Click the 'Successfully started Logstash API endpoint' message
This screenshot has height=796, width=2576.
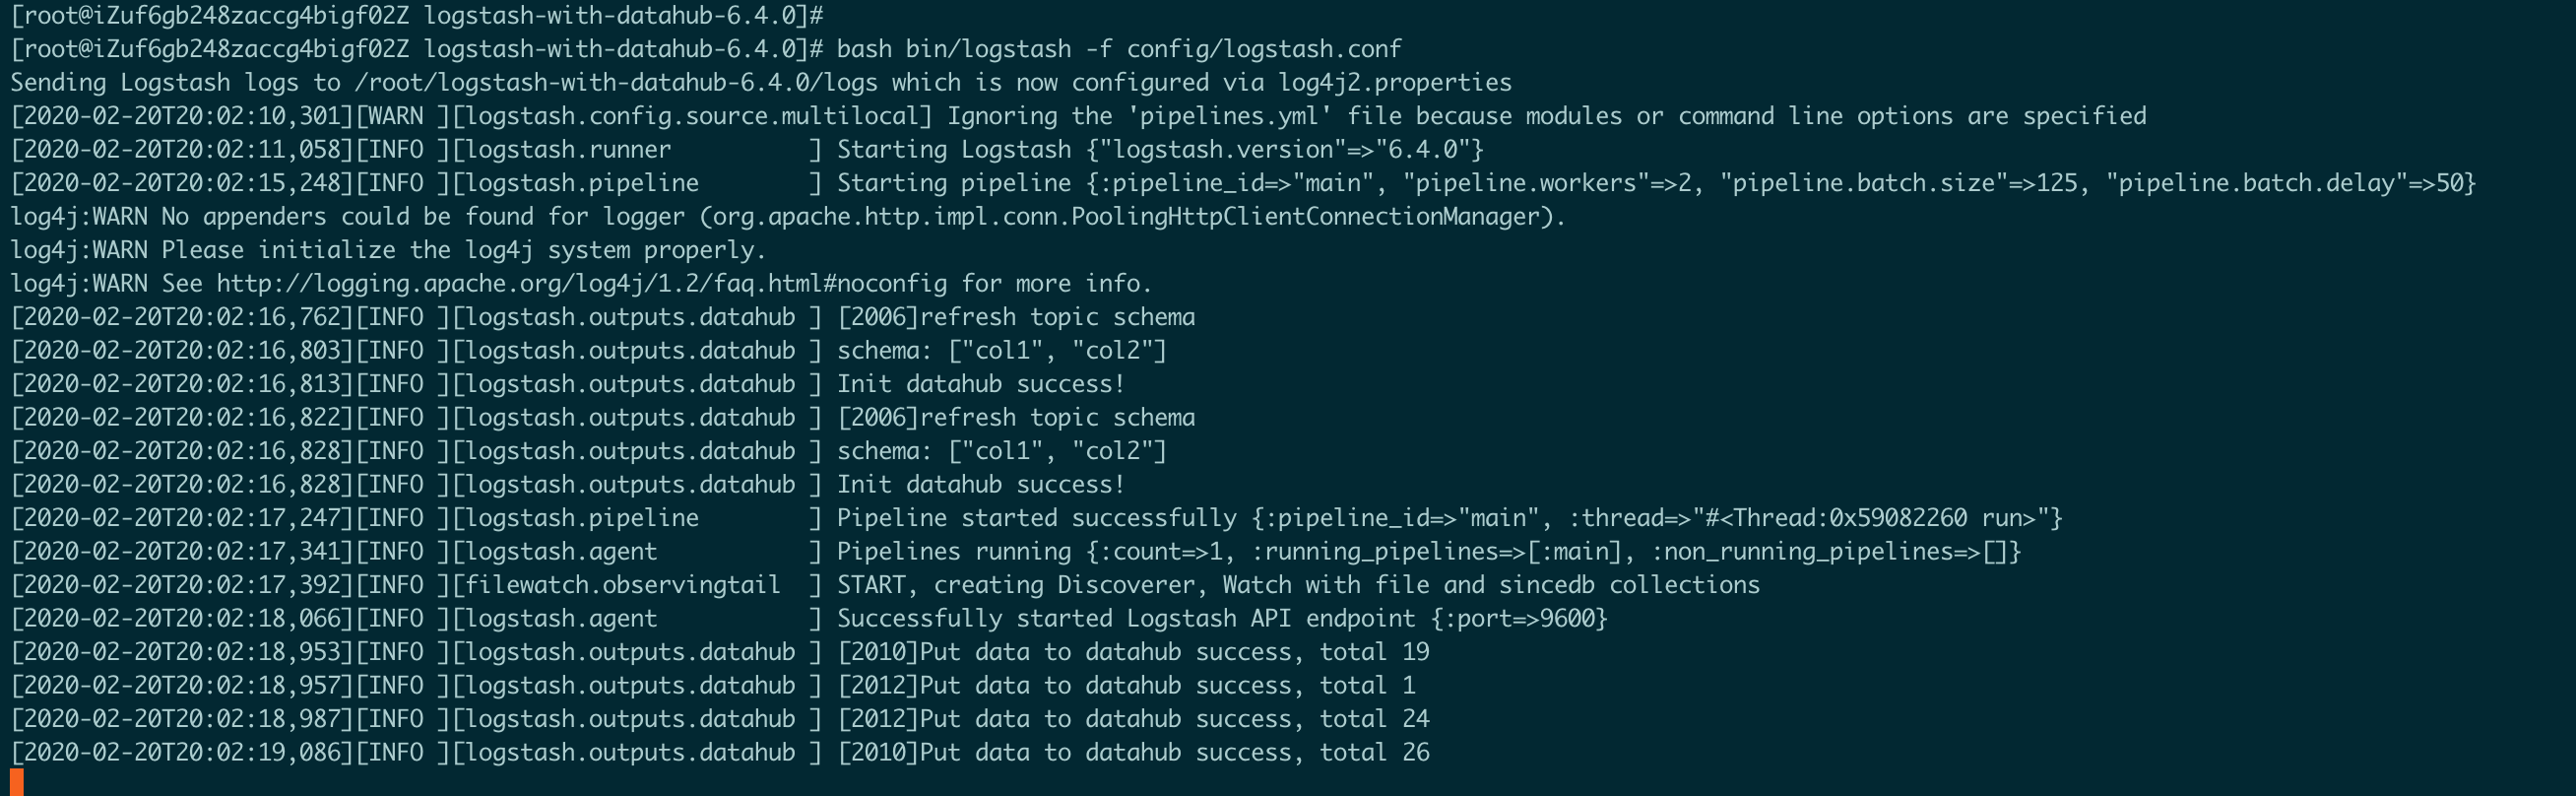tap(1221, 618)
